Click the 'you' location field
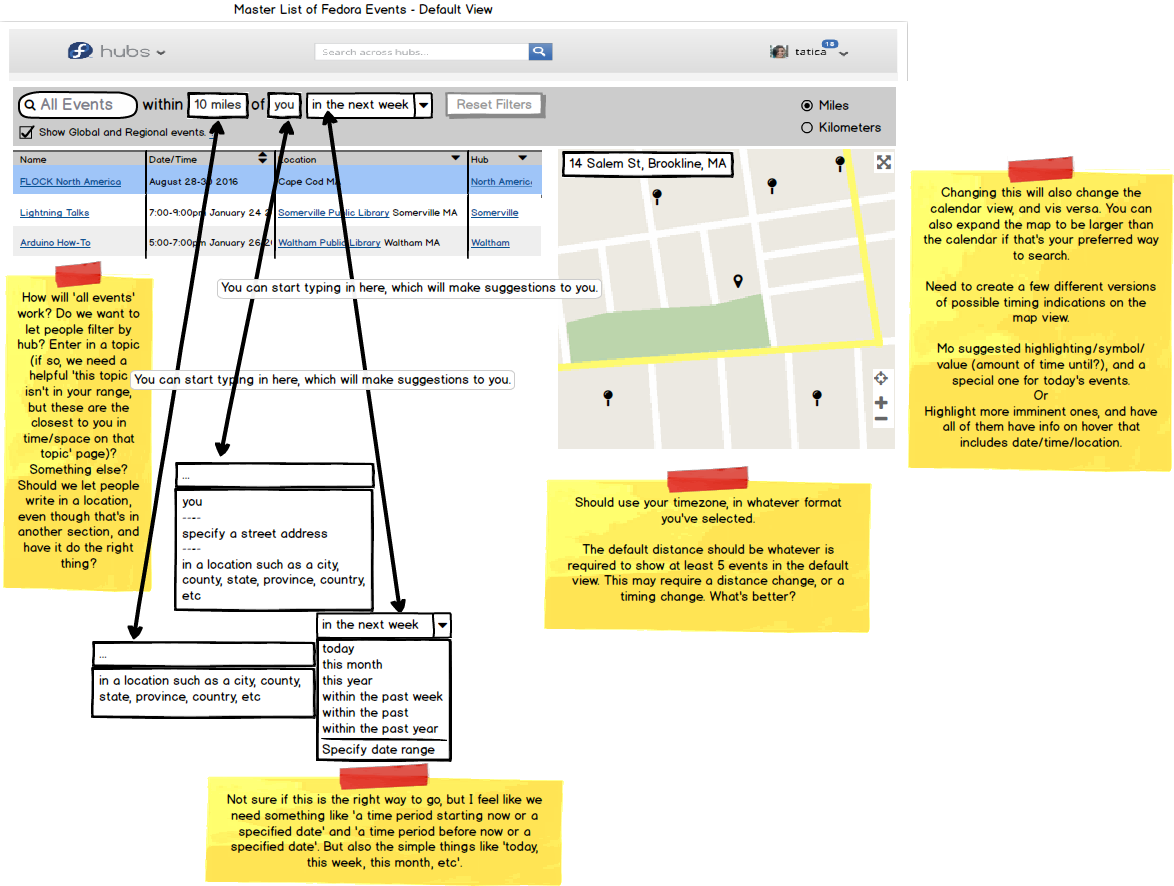 tap(285, 105)
